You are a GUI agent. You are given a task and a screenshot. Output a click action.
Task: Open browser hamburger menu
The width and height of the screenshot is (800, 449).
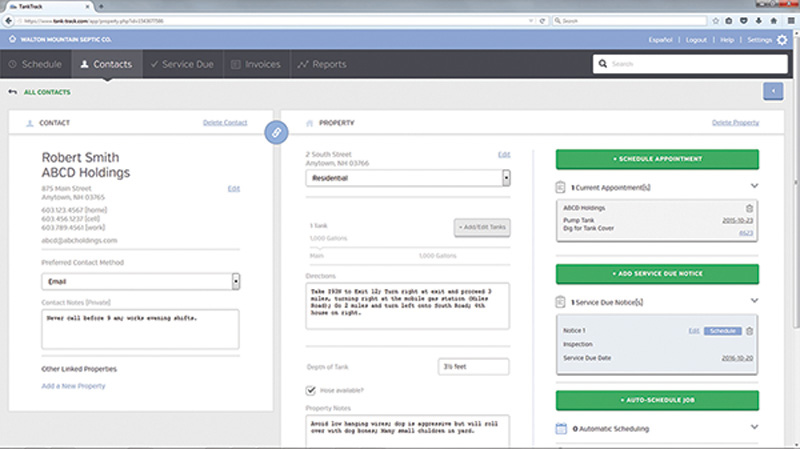coord(791,21)
